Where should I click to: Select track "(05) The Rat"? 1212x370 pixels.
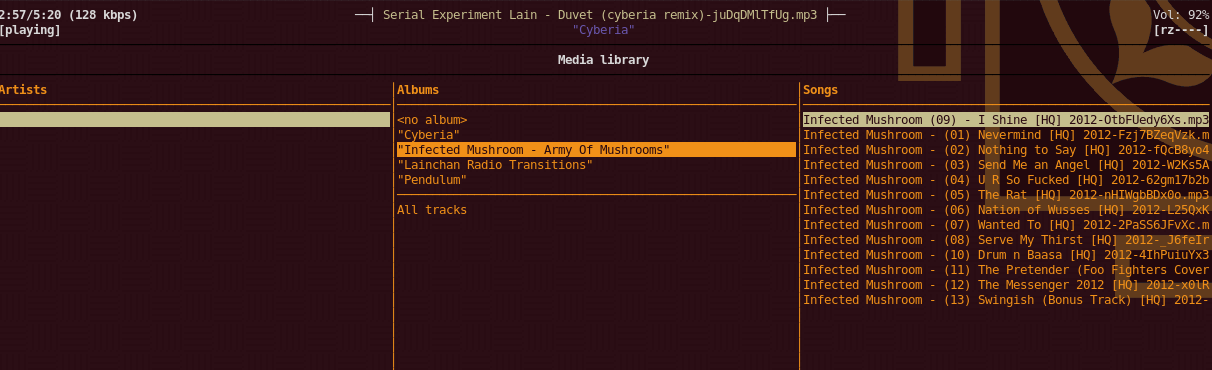pyautogui.click(x=1006, y=195)
